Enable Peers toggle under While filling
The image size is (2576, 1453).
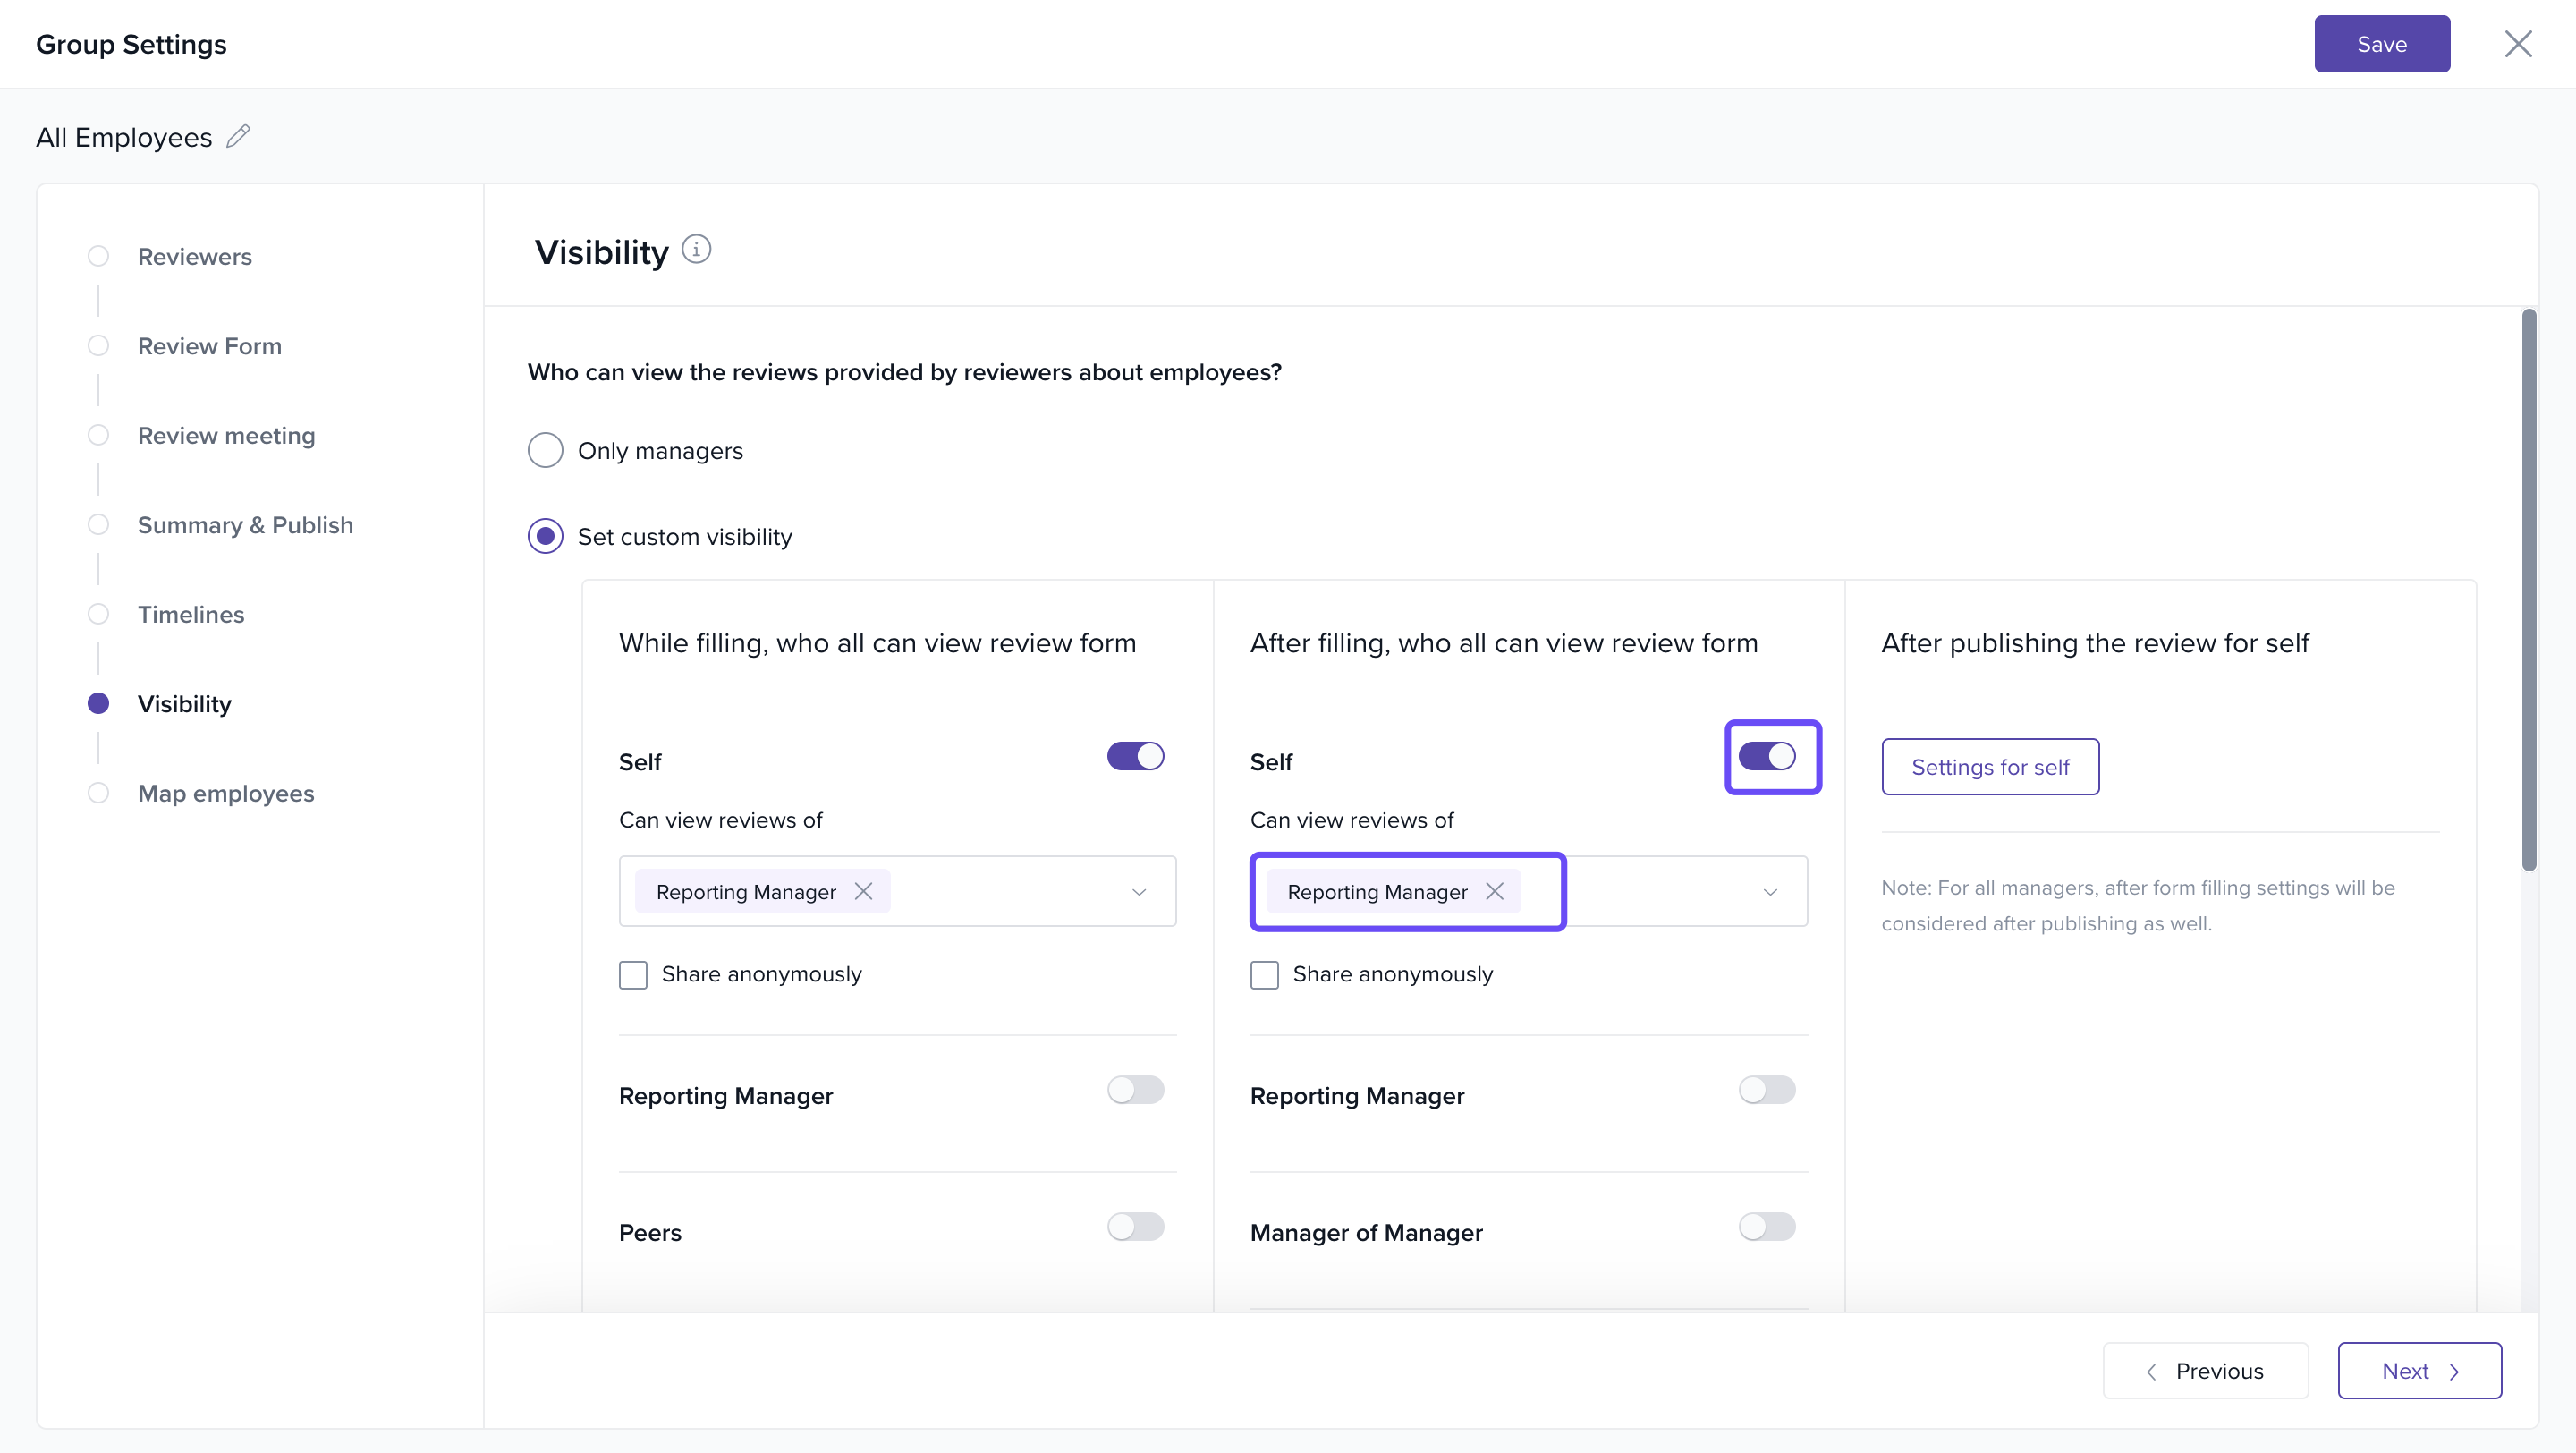click(1135, 1227)
